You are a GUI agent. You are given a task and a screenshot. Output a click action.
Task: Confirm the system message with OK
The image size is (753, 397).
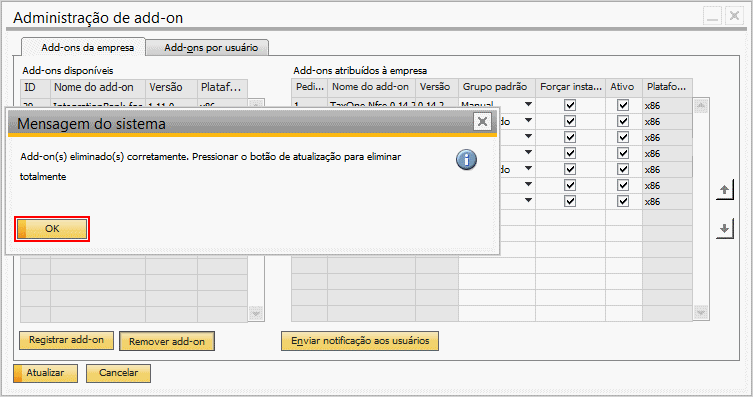click(x=52, y=229)
